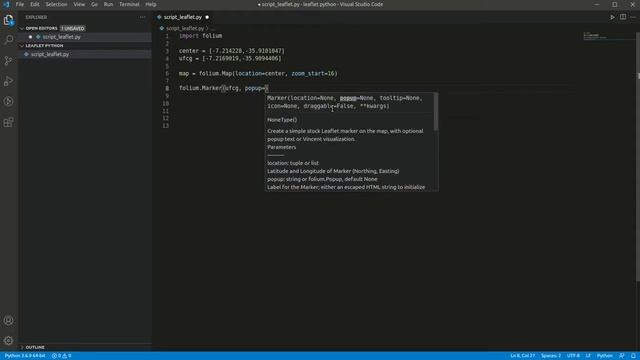Click the Ln 8, Col 27 cursor position indicator

(522, 356)
